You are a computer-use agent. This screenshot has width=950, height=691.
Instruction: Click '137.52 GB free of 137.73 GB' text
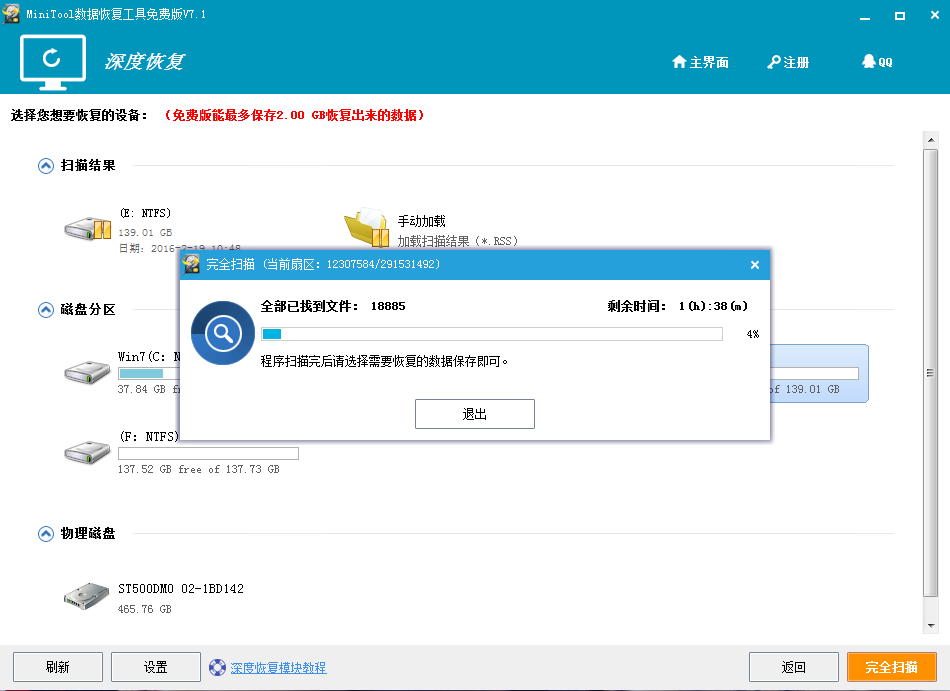tap(199, 469)
